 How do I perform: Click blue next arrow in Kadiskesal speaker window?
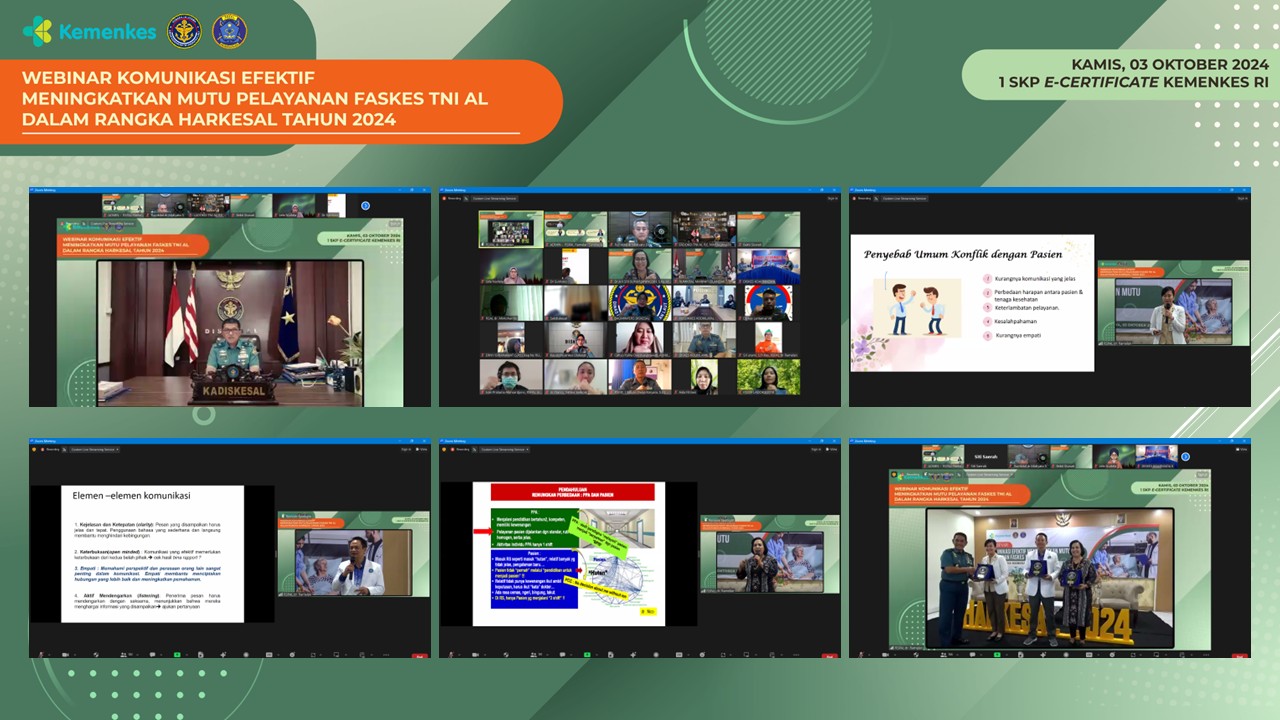click(x=365, y=206)
